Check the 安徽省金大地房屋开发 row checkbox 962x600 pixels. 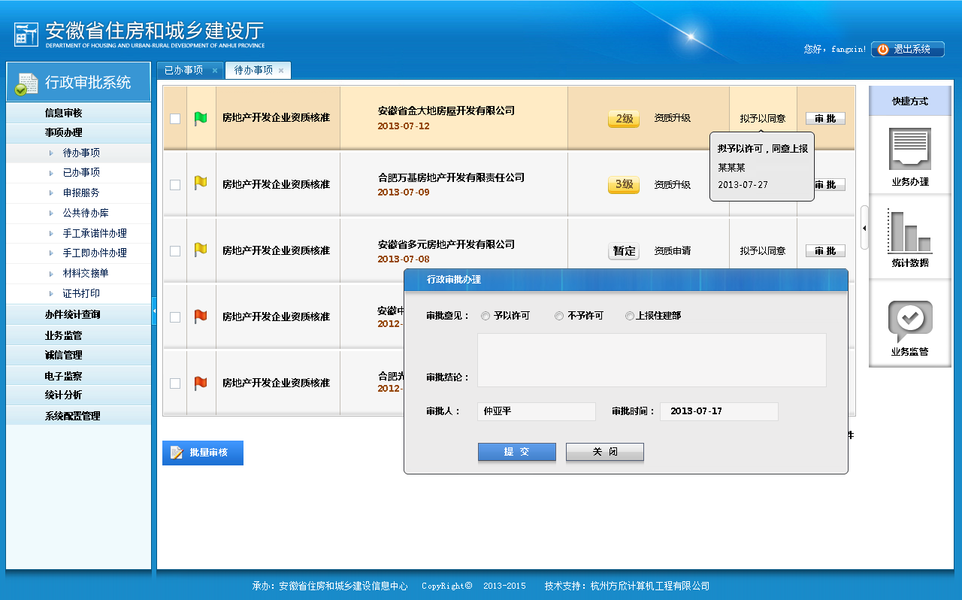[x=175, y=118]
